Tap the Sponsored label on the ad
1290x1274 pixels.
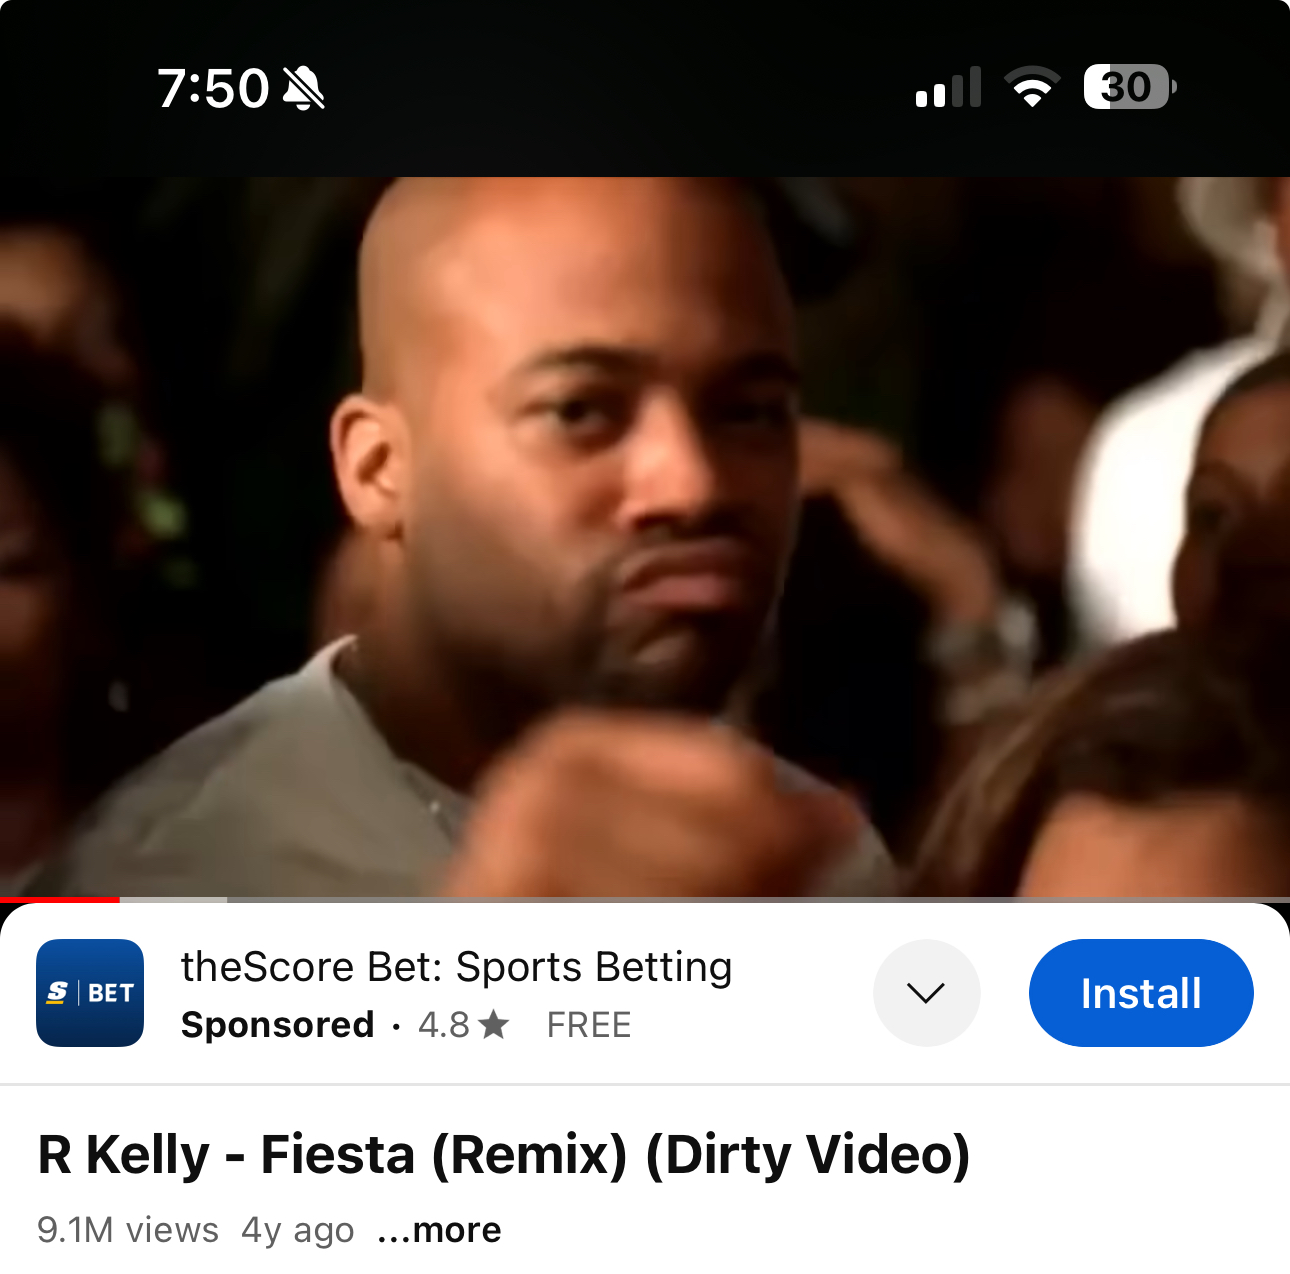coord(278,1025)
